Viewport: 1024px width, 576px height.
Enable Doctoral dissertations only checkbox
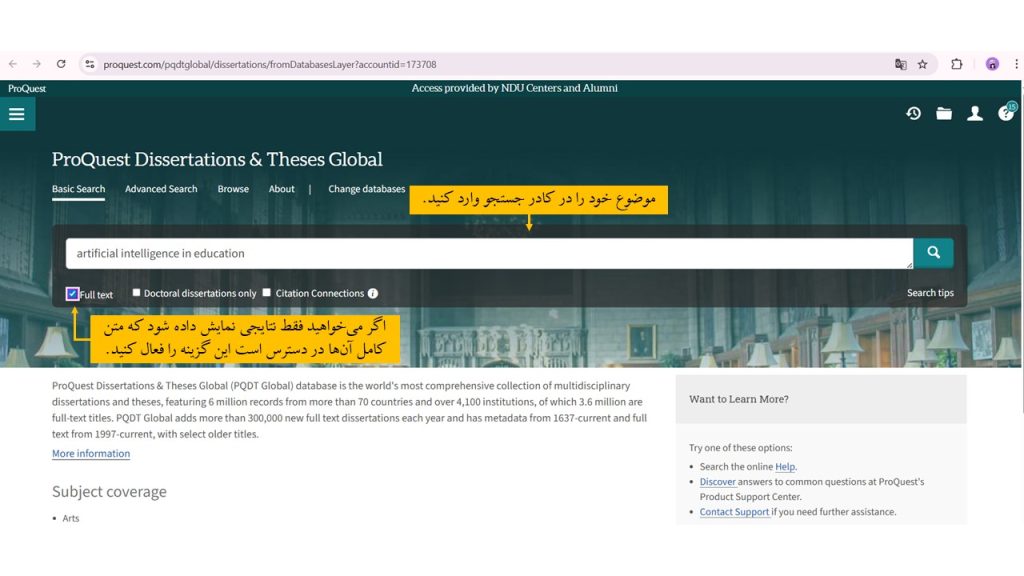pos(136,293)
